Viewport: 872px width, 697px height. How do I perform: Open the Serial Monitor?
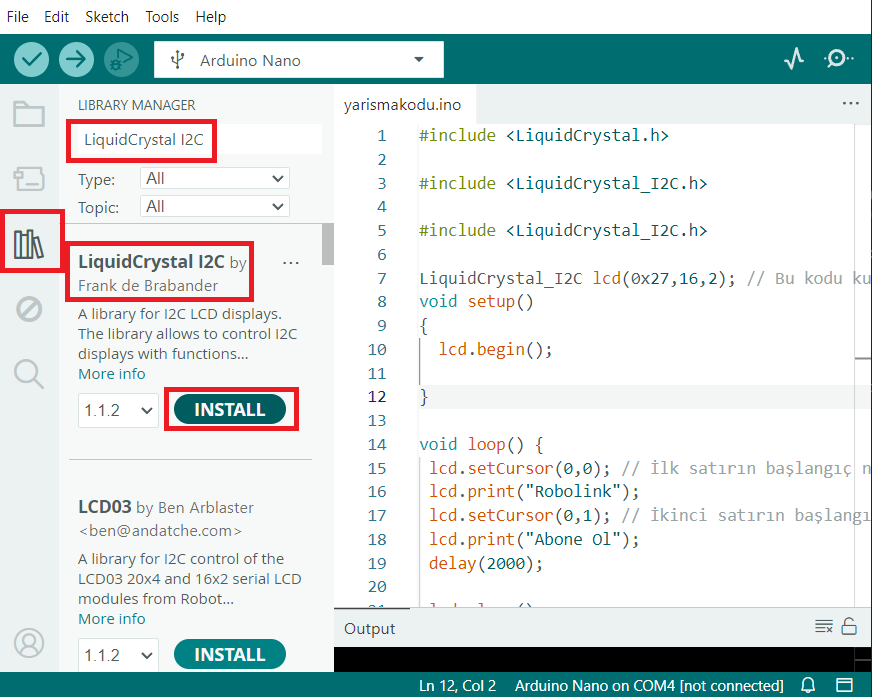click(838, 60)
